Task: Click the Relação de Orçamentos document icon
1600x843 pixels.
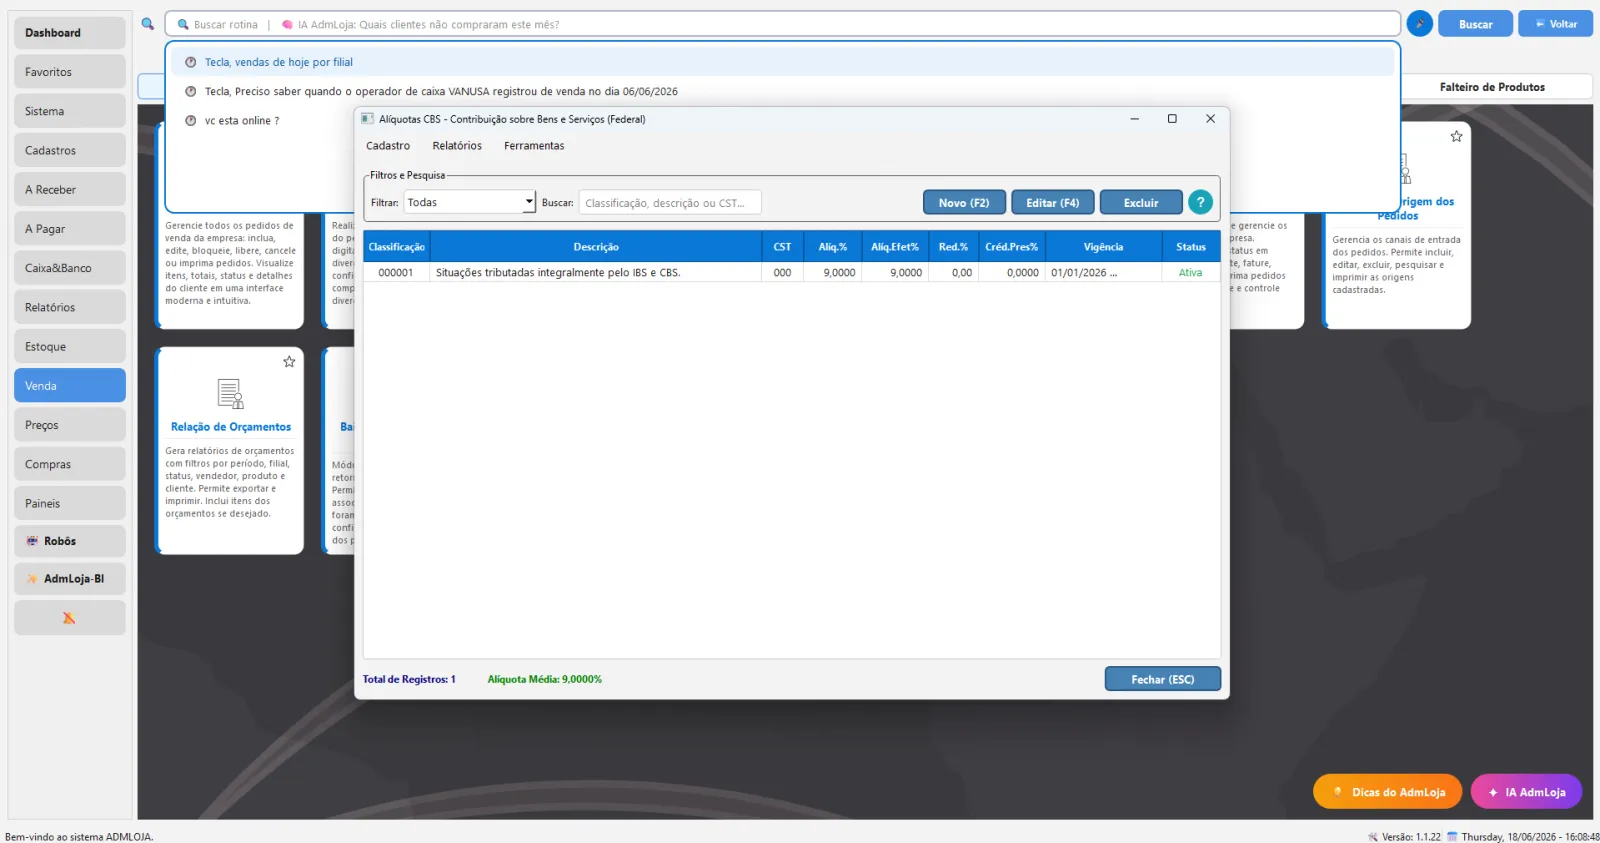Action: tap(230, 394)
